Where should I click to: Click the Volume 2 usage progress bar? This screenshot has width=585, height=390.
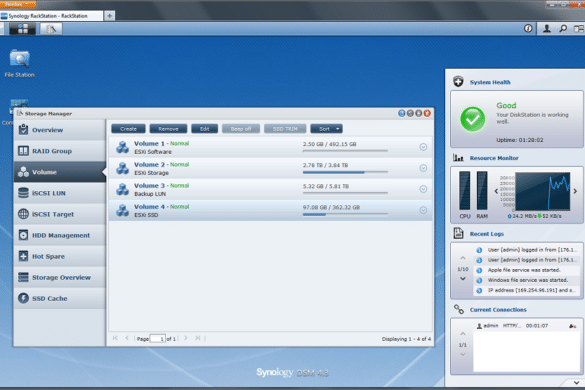pyautogui.click(x=345, y=172)
